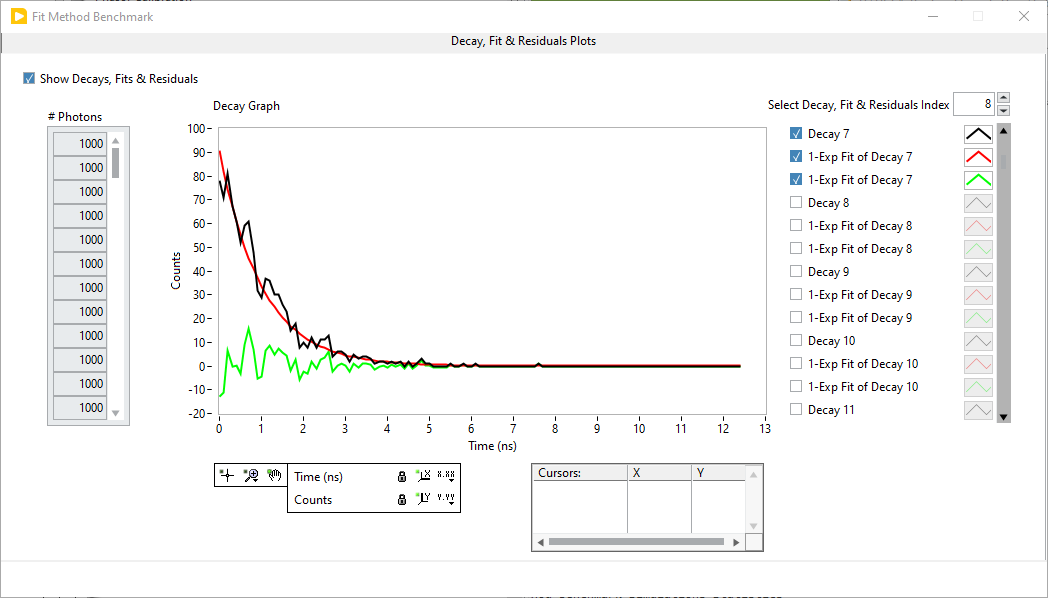1048x598 pixels.
Task: Enable the red 1-Exp Fit of Decay 8
Action: coord(795,225)
